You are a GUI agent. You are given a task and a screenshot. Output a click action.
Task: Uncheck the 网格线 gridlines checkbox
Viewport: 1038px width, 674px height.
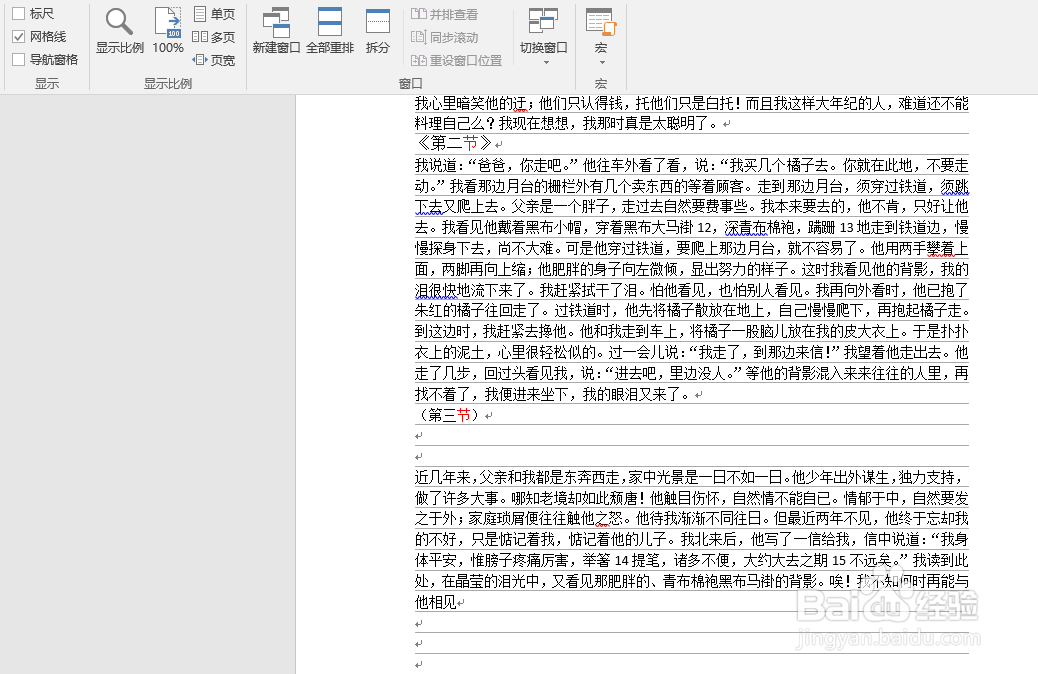click(19, 36)
